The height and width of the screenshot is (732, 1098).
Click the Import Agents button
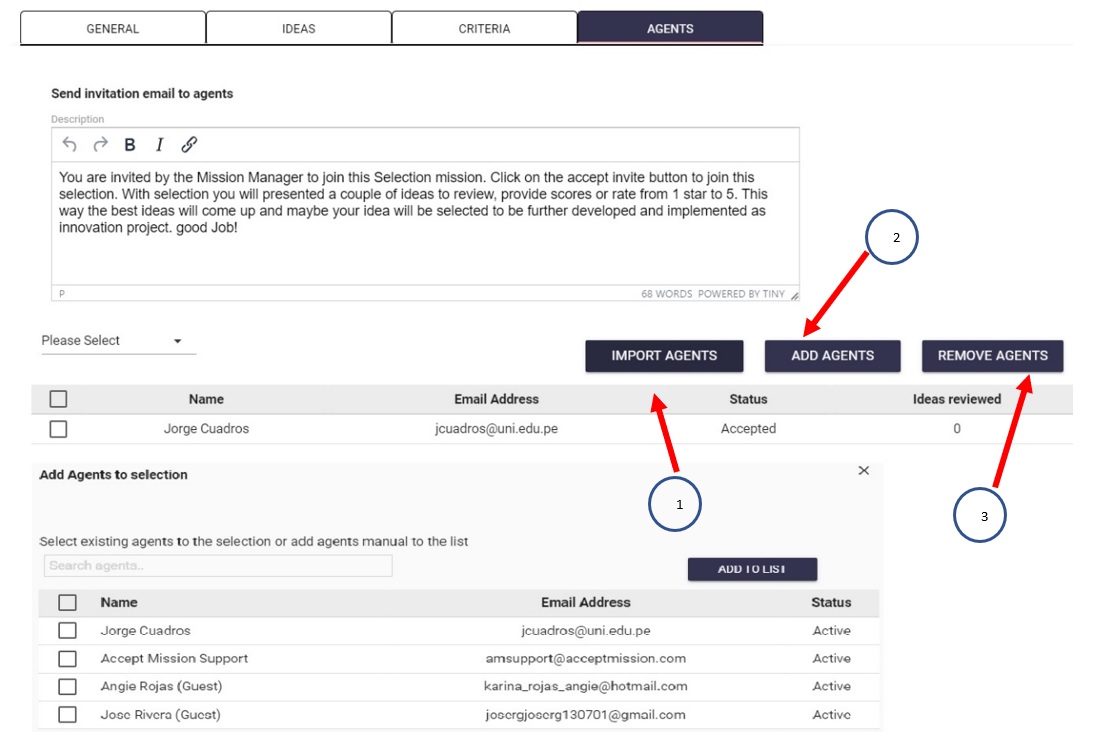pos(664,356)
